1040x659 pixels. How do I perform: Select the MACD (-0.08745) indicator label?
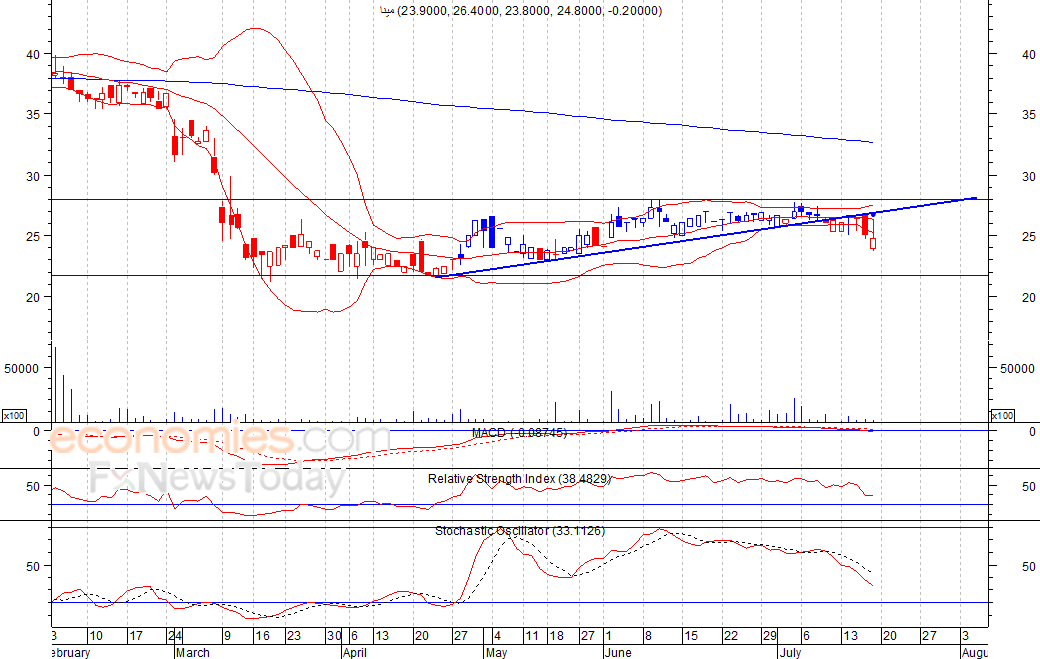pyautogui.click(x=519, y=433)
